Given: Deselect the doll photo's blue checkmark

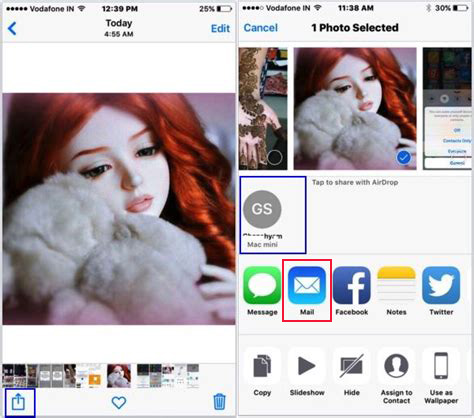Looking at the screenshot, I should tap(404, 157).
